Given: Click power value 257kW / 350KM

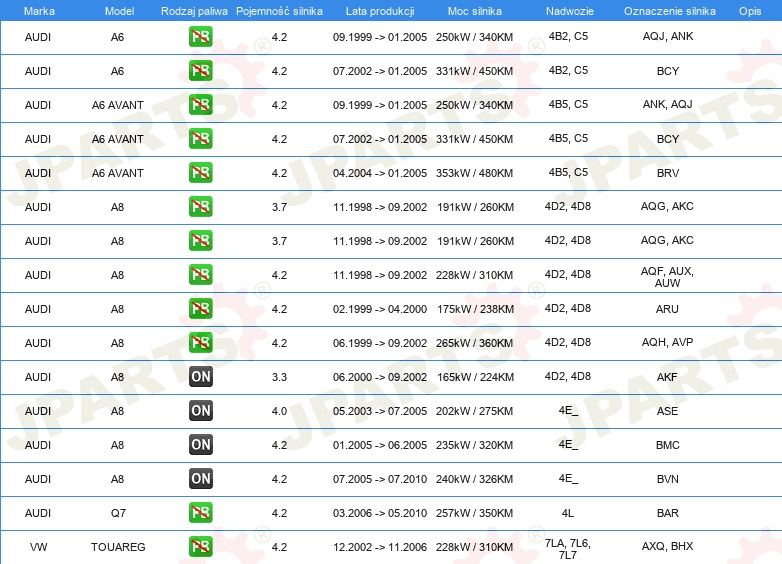Looking at the screenshot, I should click(474, 513).
